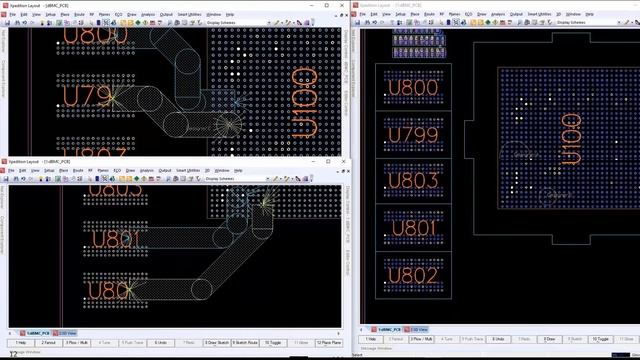This screenshot has width=640, height=360.
Task: Click dark blue chip icon in right toolbar
Action: 449,22
